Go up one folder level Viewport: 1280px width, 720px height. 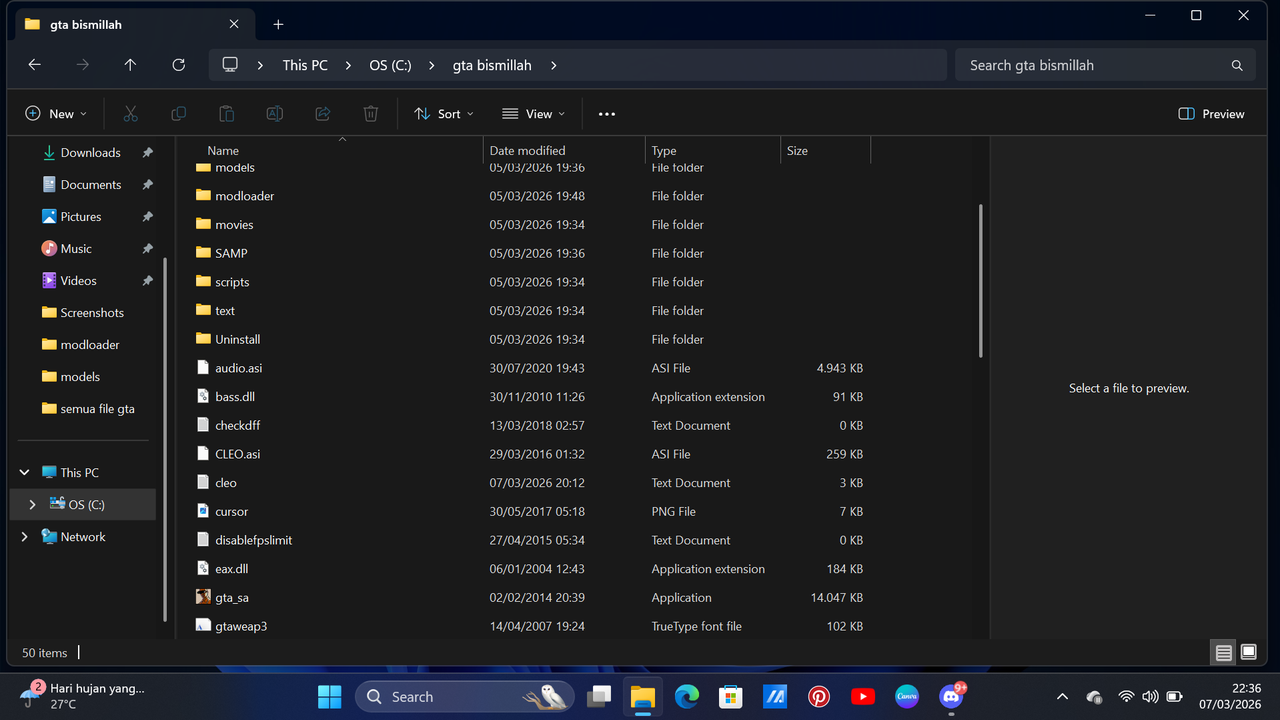(x=130, y=65)
